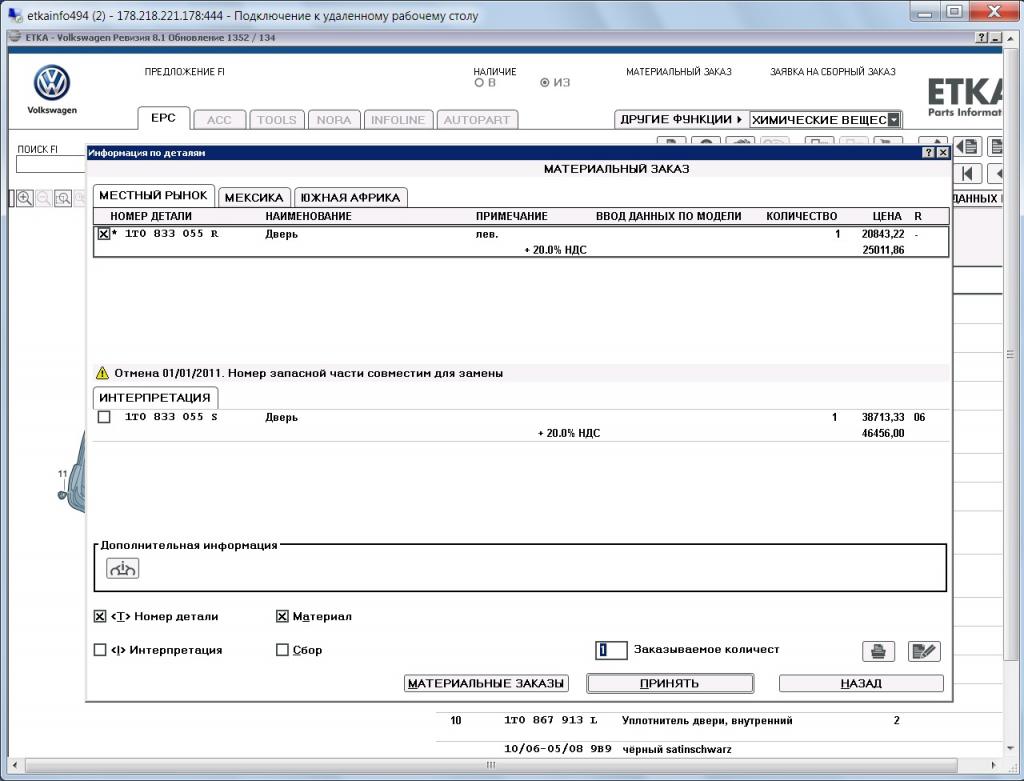
Task: Open the EPC tab
Action: (163, 118)
